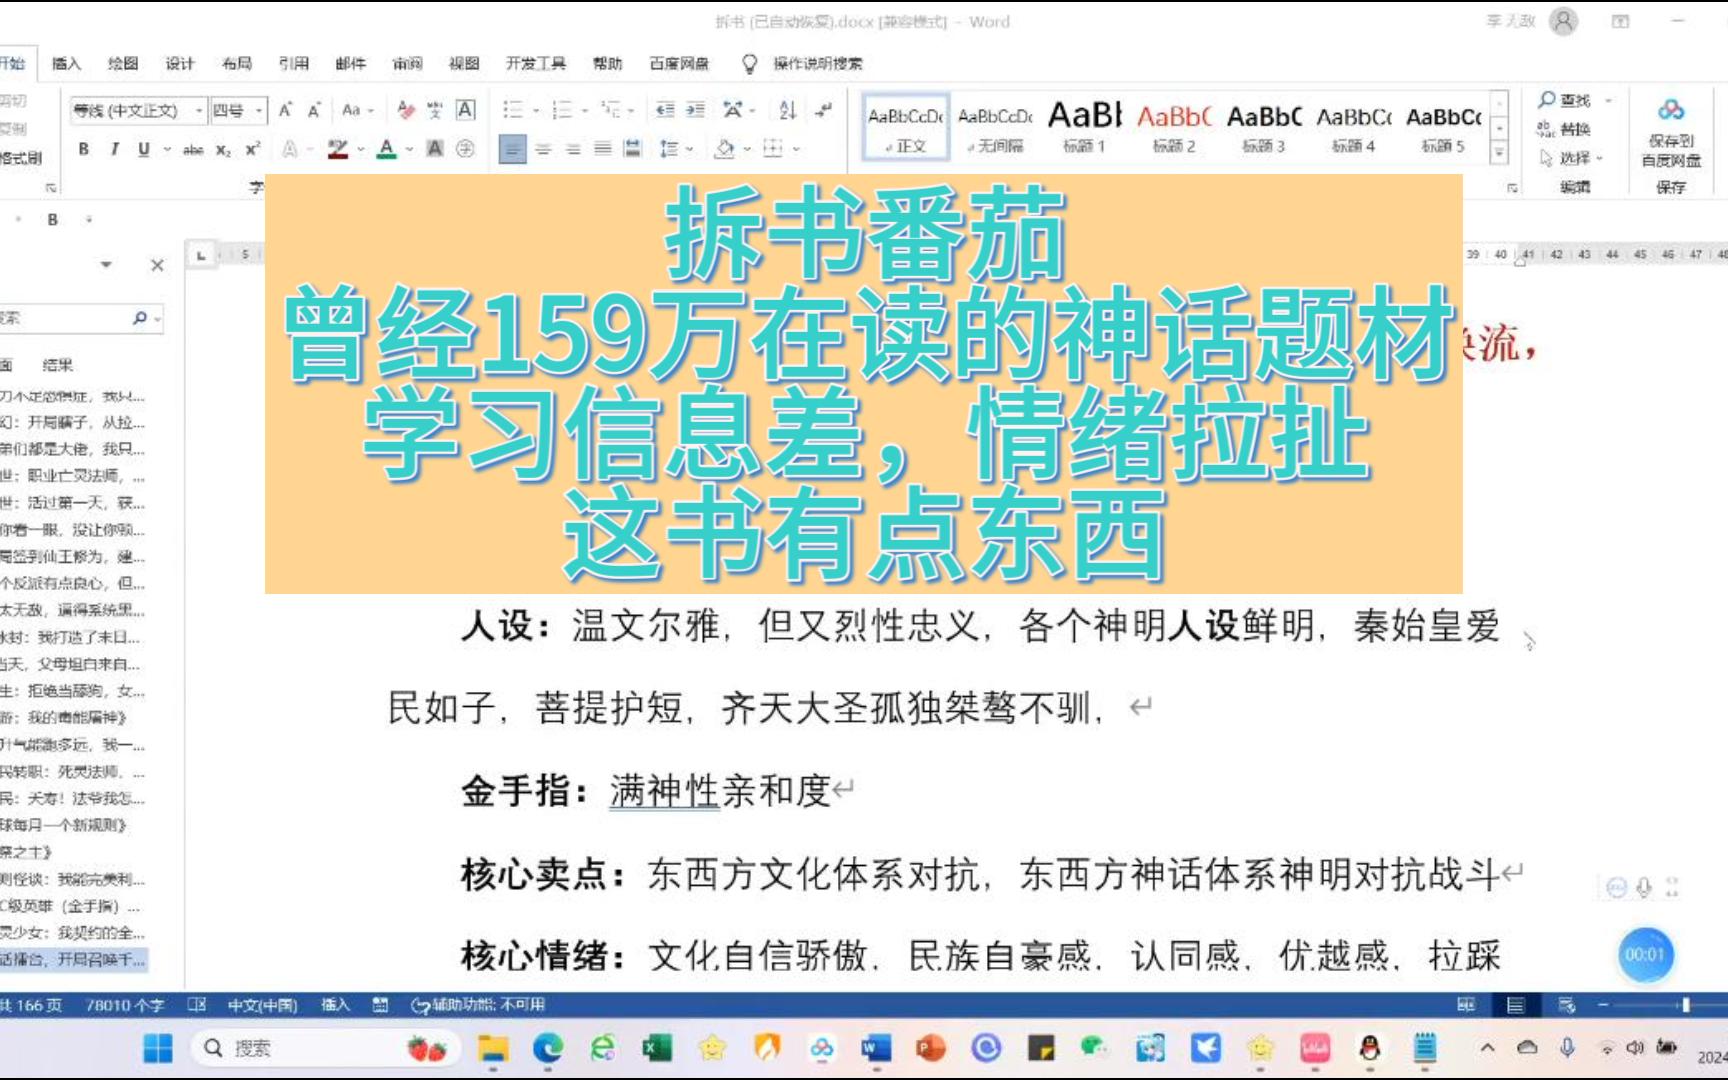Viewport: 1728px width, 1080px height.
Task: Open the Design tab (设计)
Action: pyautogui.click(x=180, y=63)
